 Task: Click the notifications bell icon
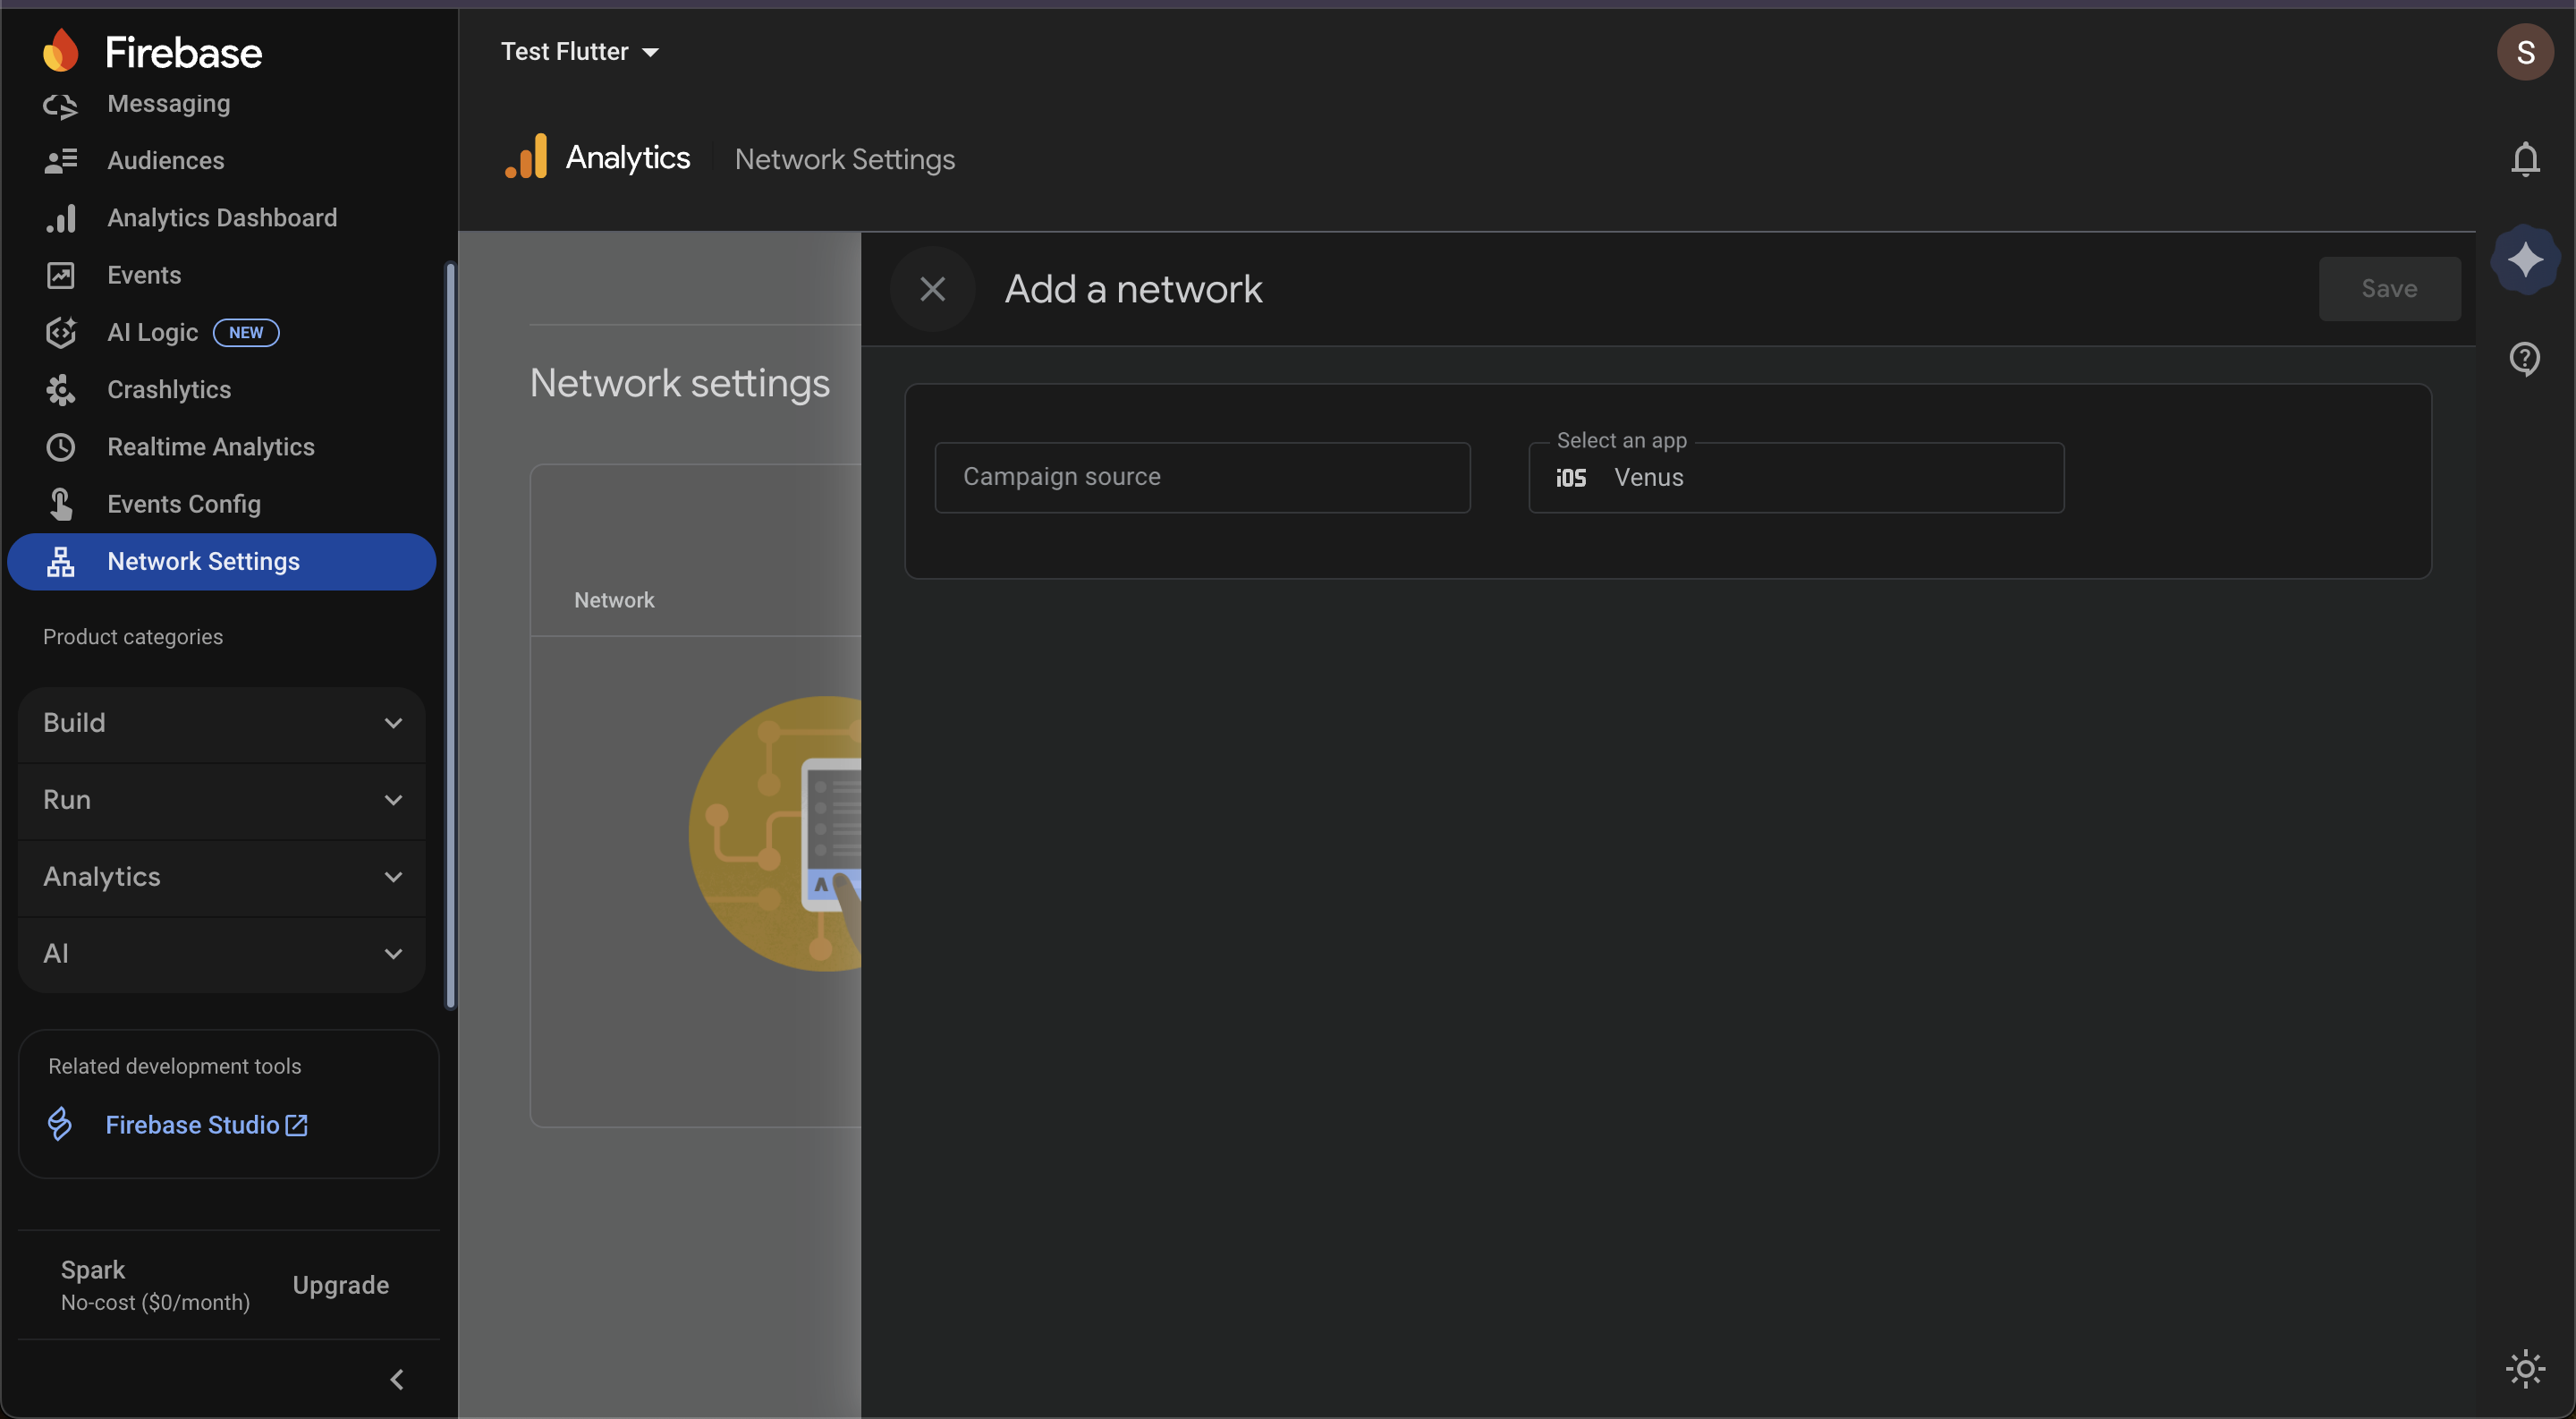pos(2524,159)
